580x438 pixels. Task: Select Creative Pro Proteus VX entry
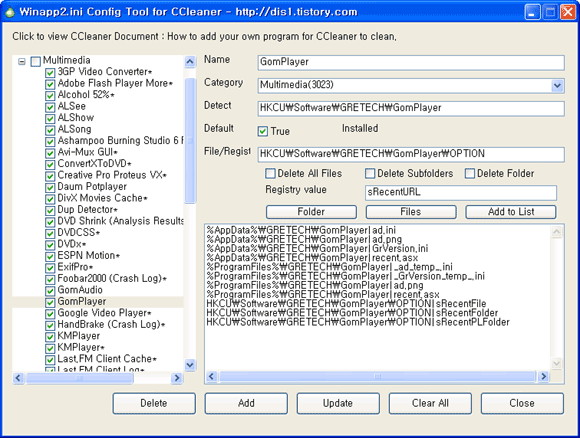click(112, 175)
